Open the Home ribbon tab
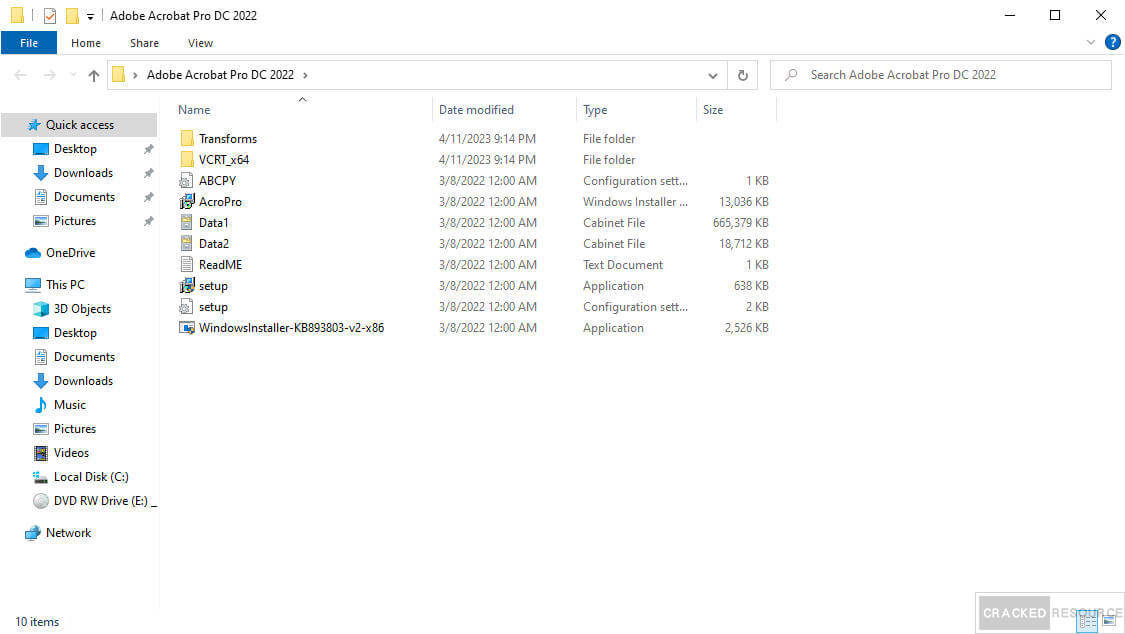Screen dimensions: 1125x634 [86, 43]
